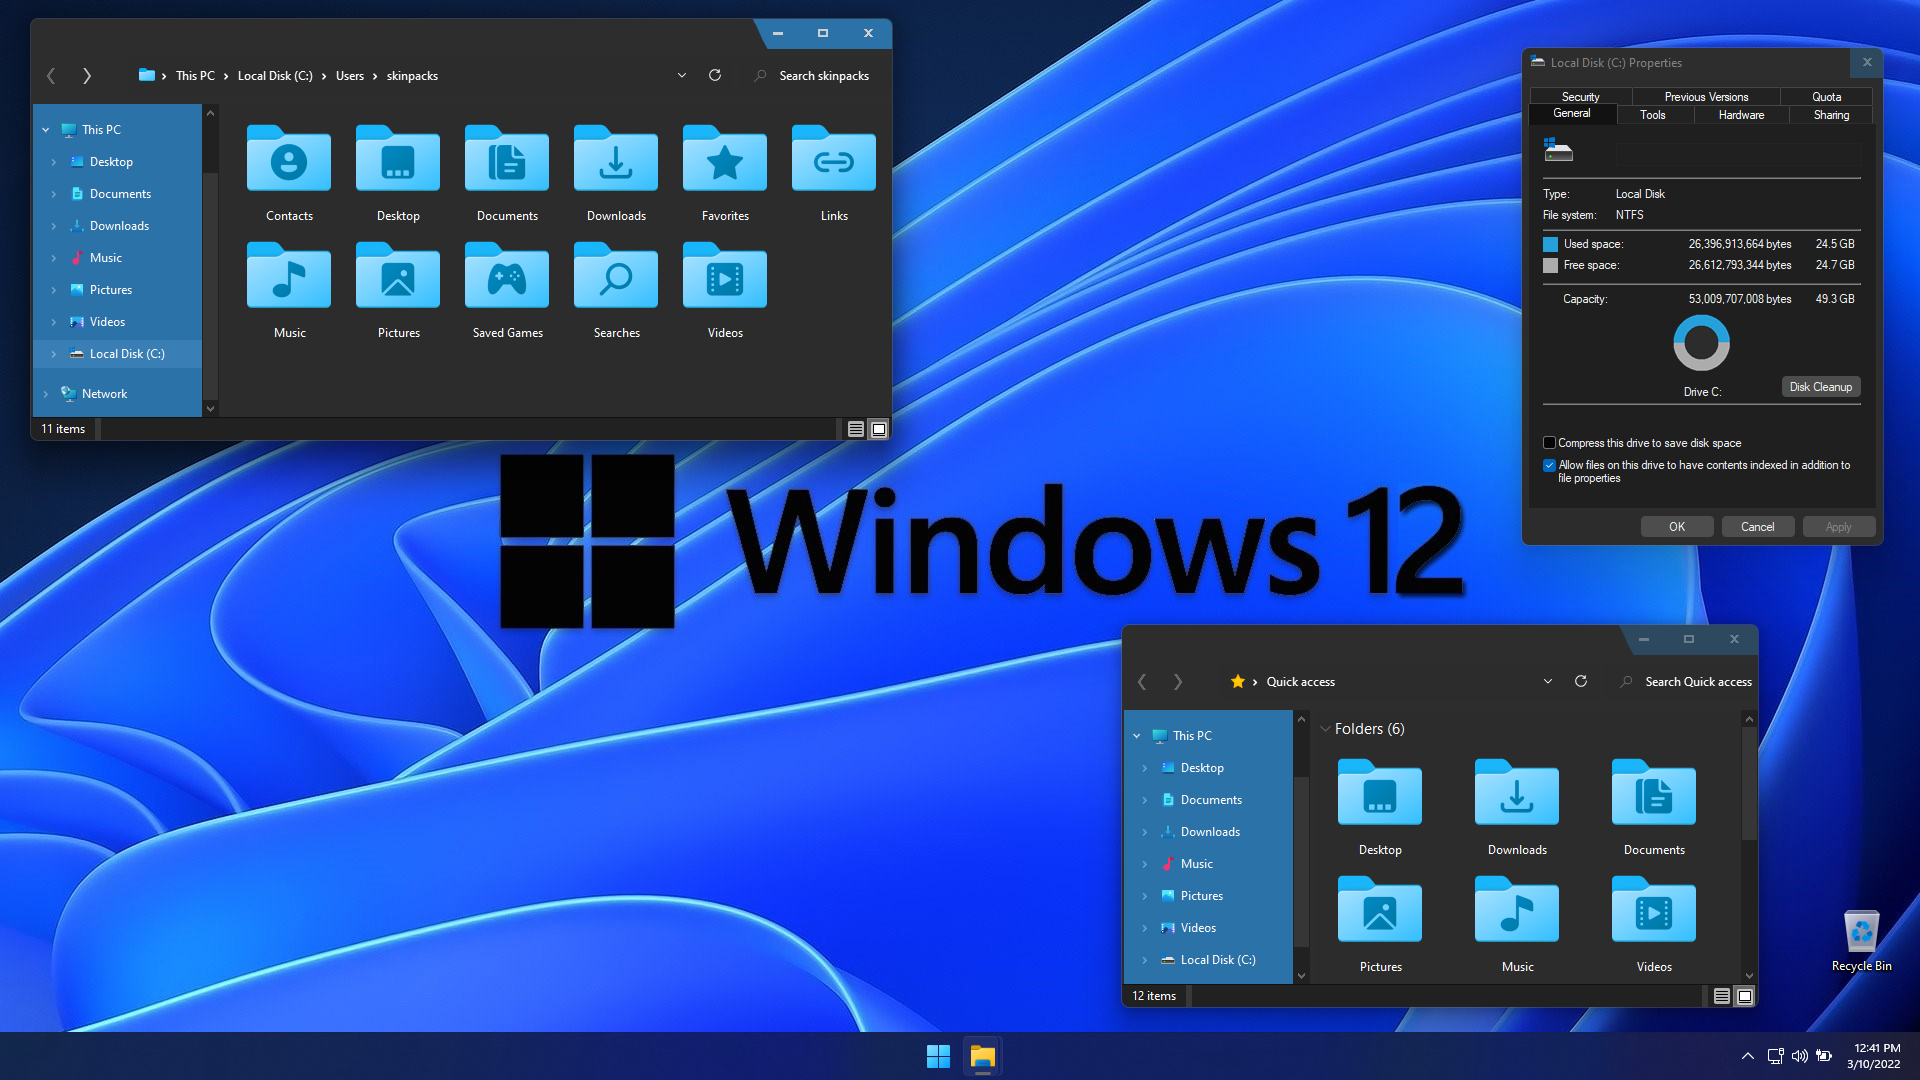The width and height of the screenshot is (1920, 1080).
Task: Open address history dropdown in Quick access window
Action: click(x=1548, y=681)
